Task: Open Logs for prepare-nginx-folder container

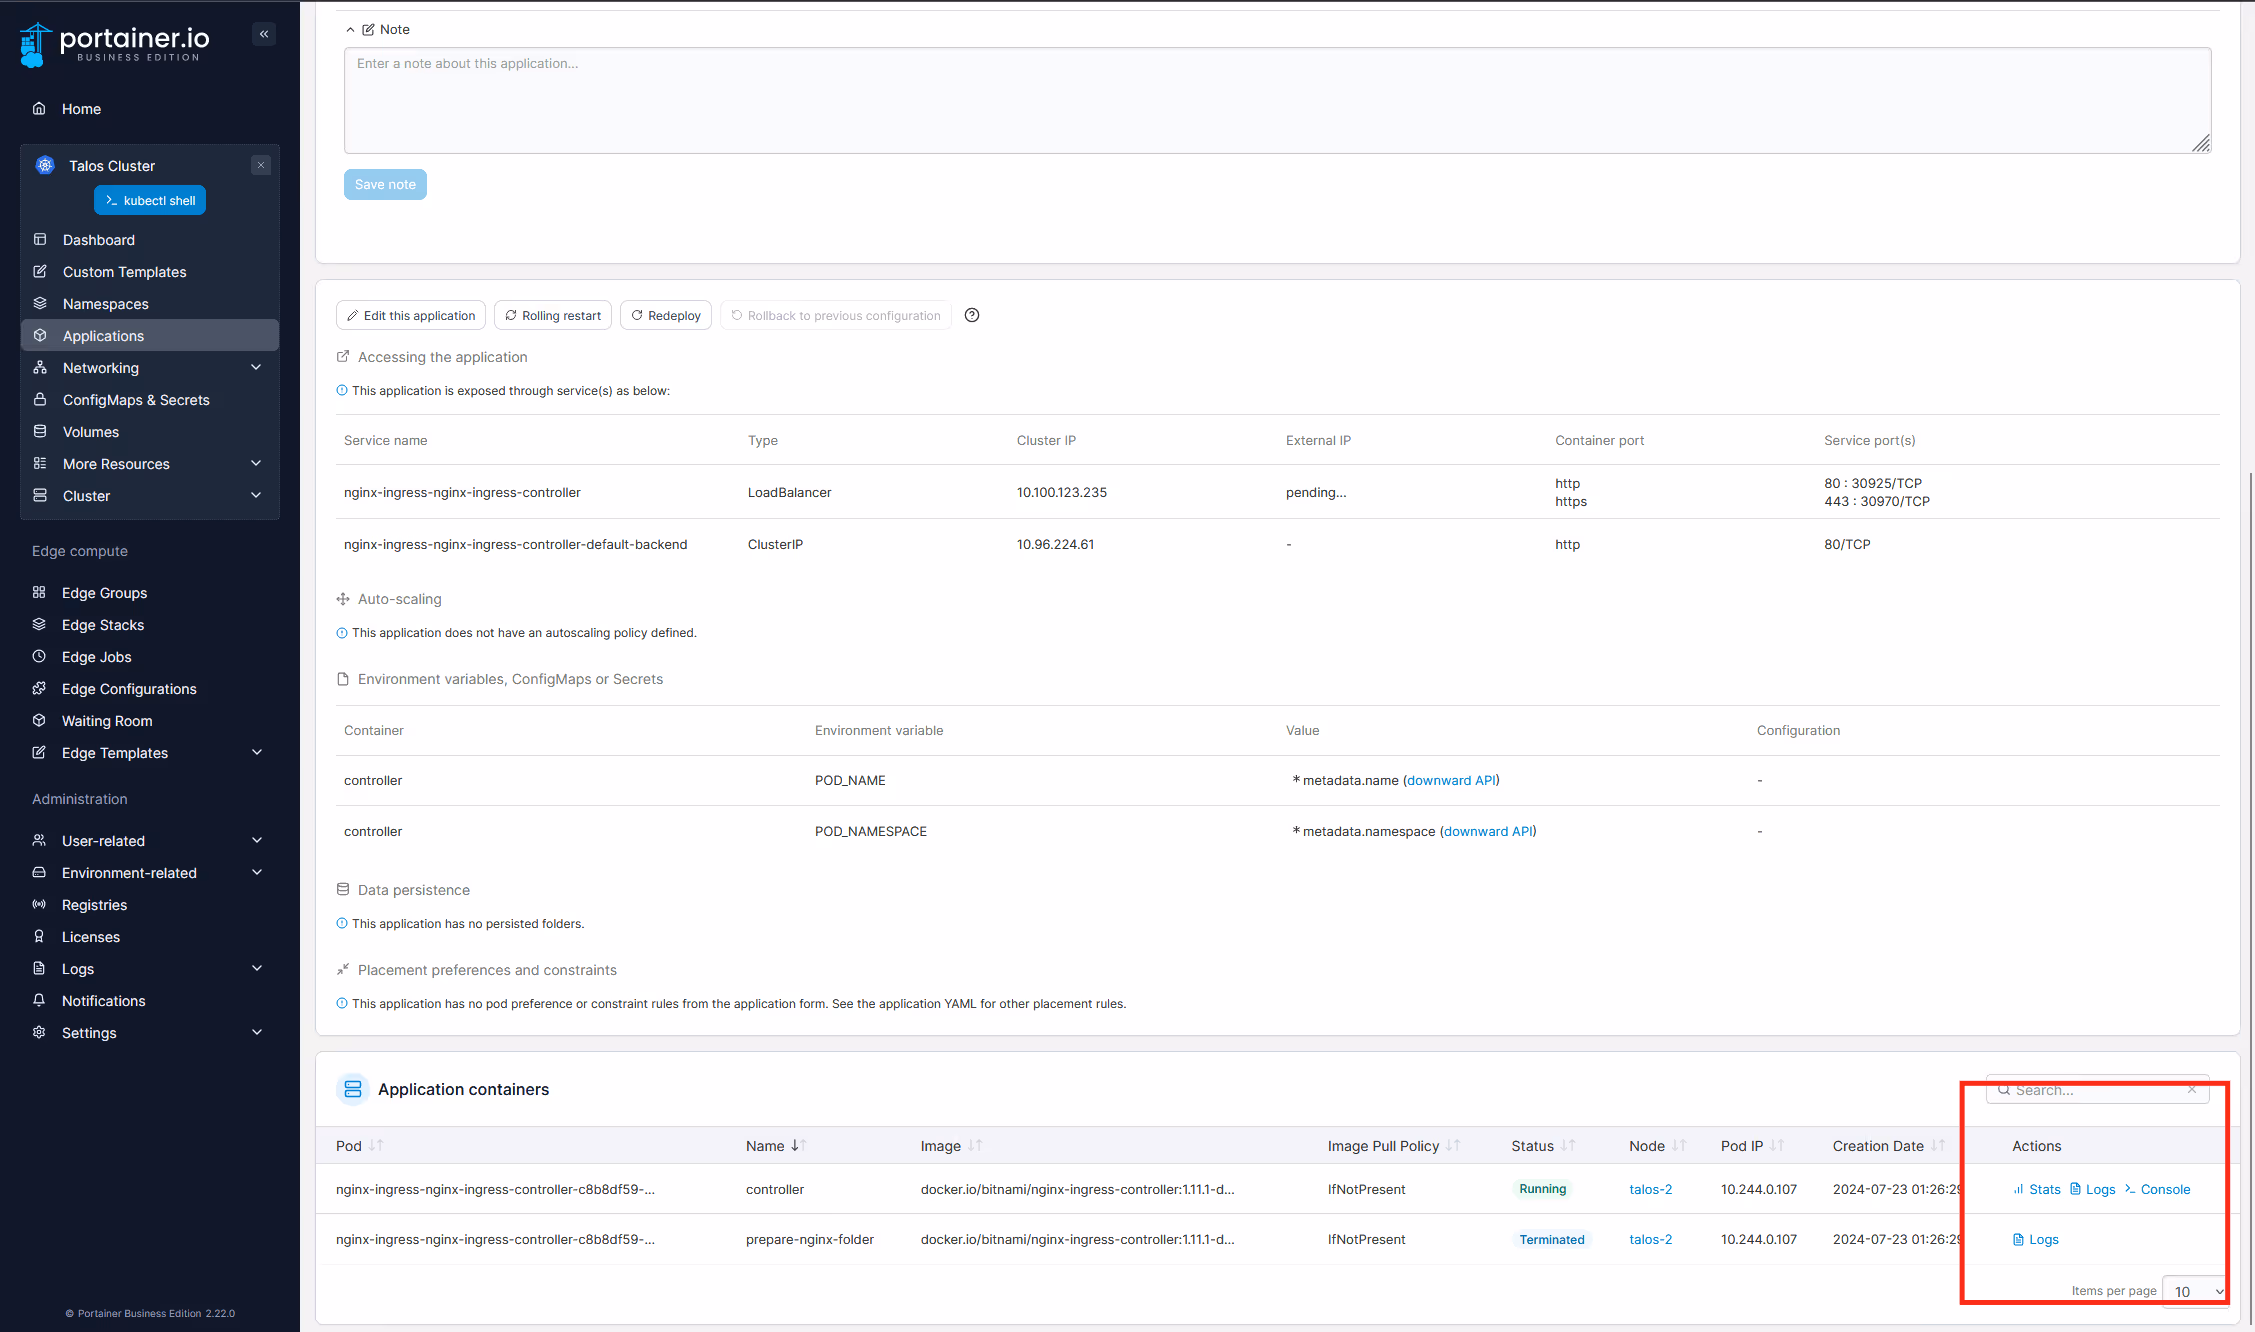Action: tap(2036, 1240)
